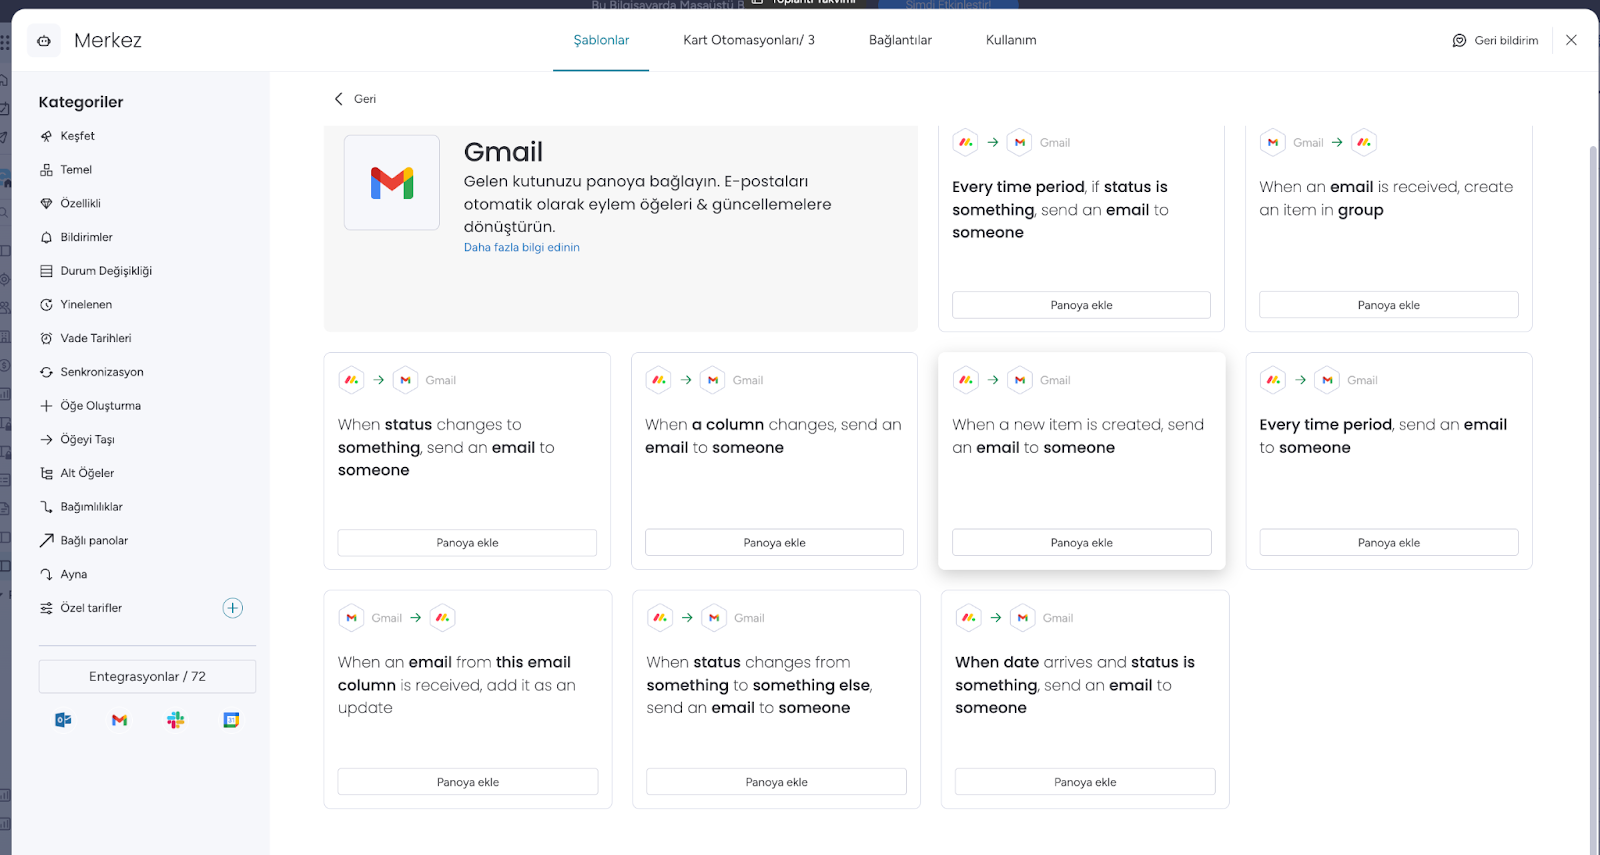Go back with the Geri arrow
This screenshot has height=855, width=1600.
coord(338,99)
